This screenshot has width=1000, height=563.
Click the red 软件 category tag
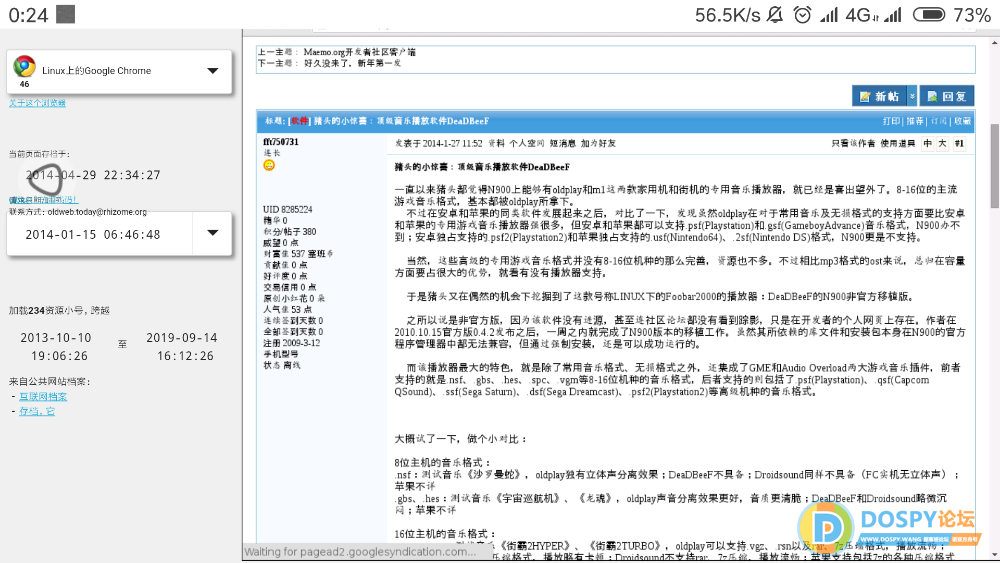299,121
